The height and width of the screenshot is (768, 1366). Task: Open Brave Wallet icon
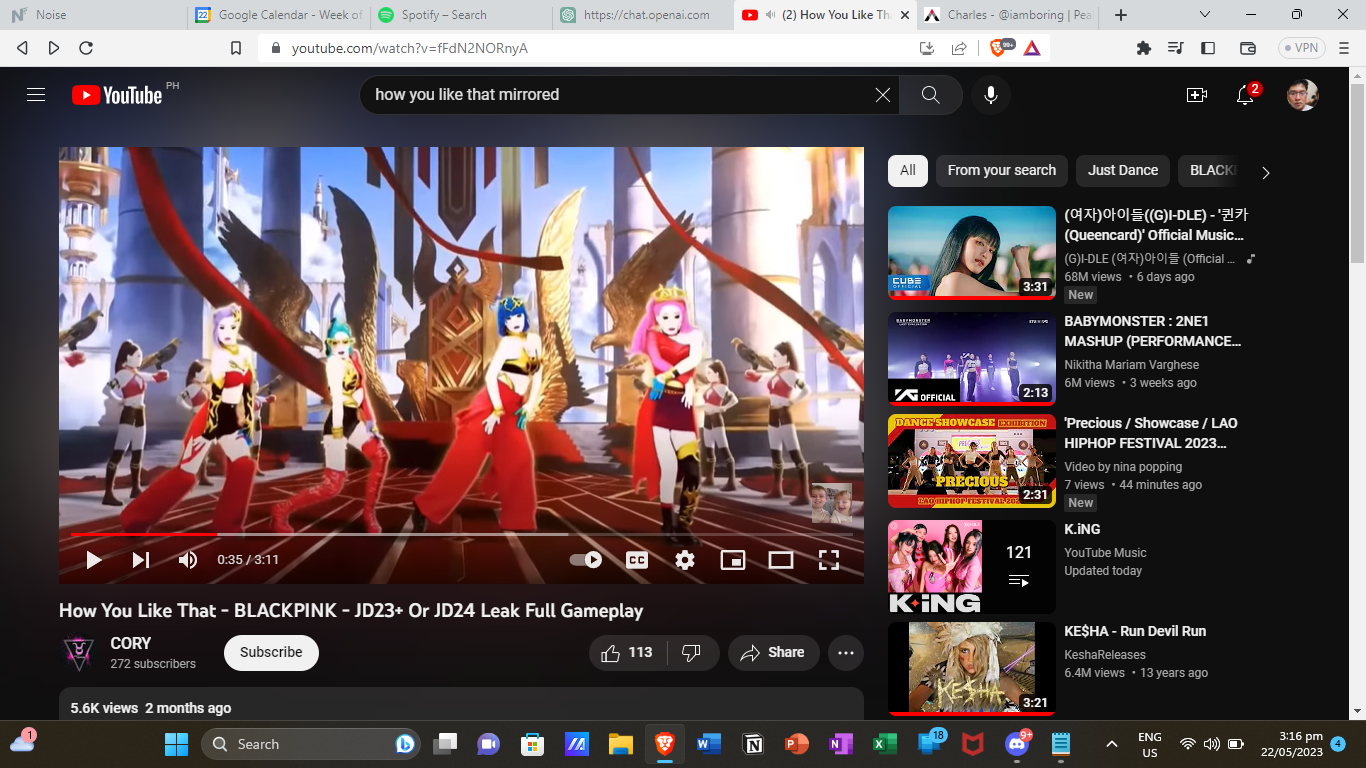[1248, 48]
